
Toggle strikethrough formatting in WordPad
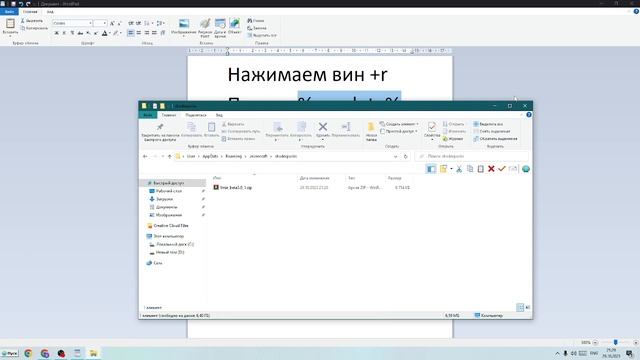[80, 33]
